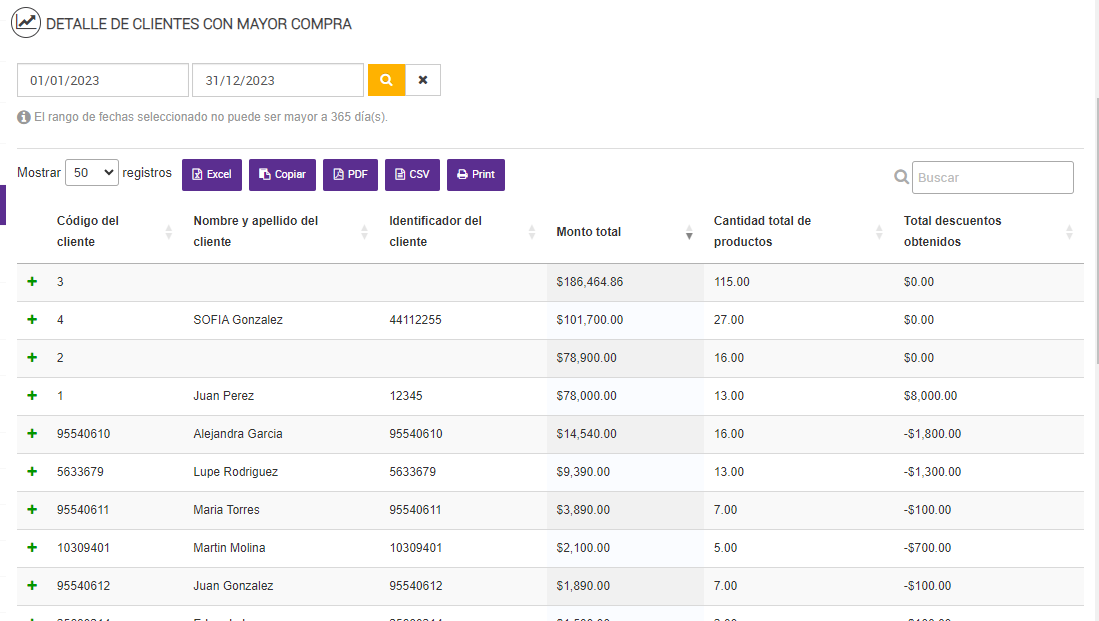Click the Print button

[x=476, y=175]
